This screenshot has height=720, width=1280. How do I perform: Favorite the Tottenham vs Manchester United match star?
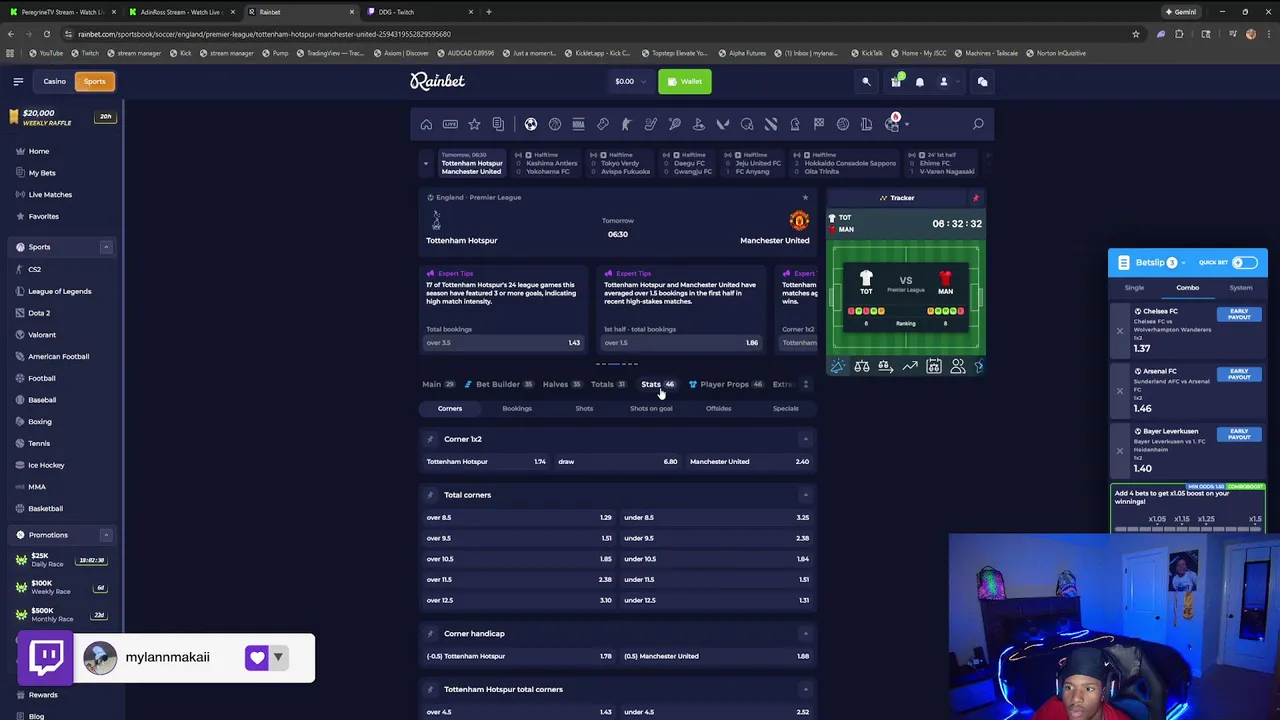click(805, 198)
